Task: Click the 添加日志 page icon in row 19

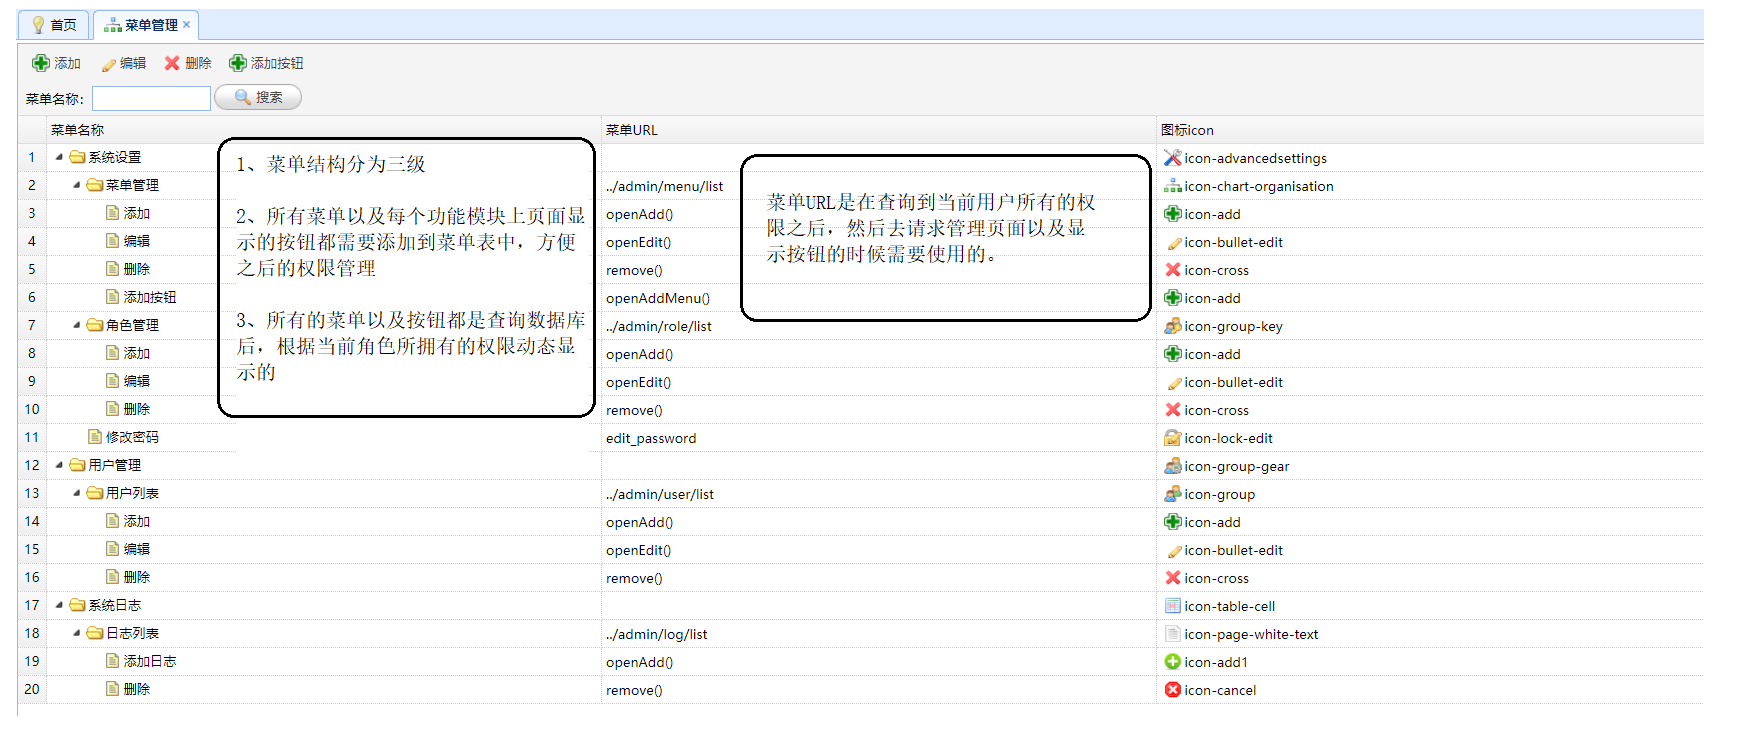Action: coord(113,661)
